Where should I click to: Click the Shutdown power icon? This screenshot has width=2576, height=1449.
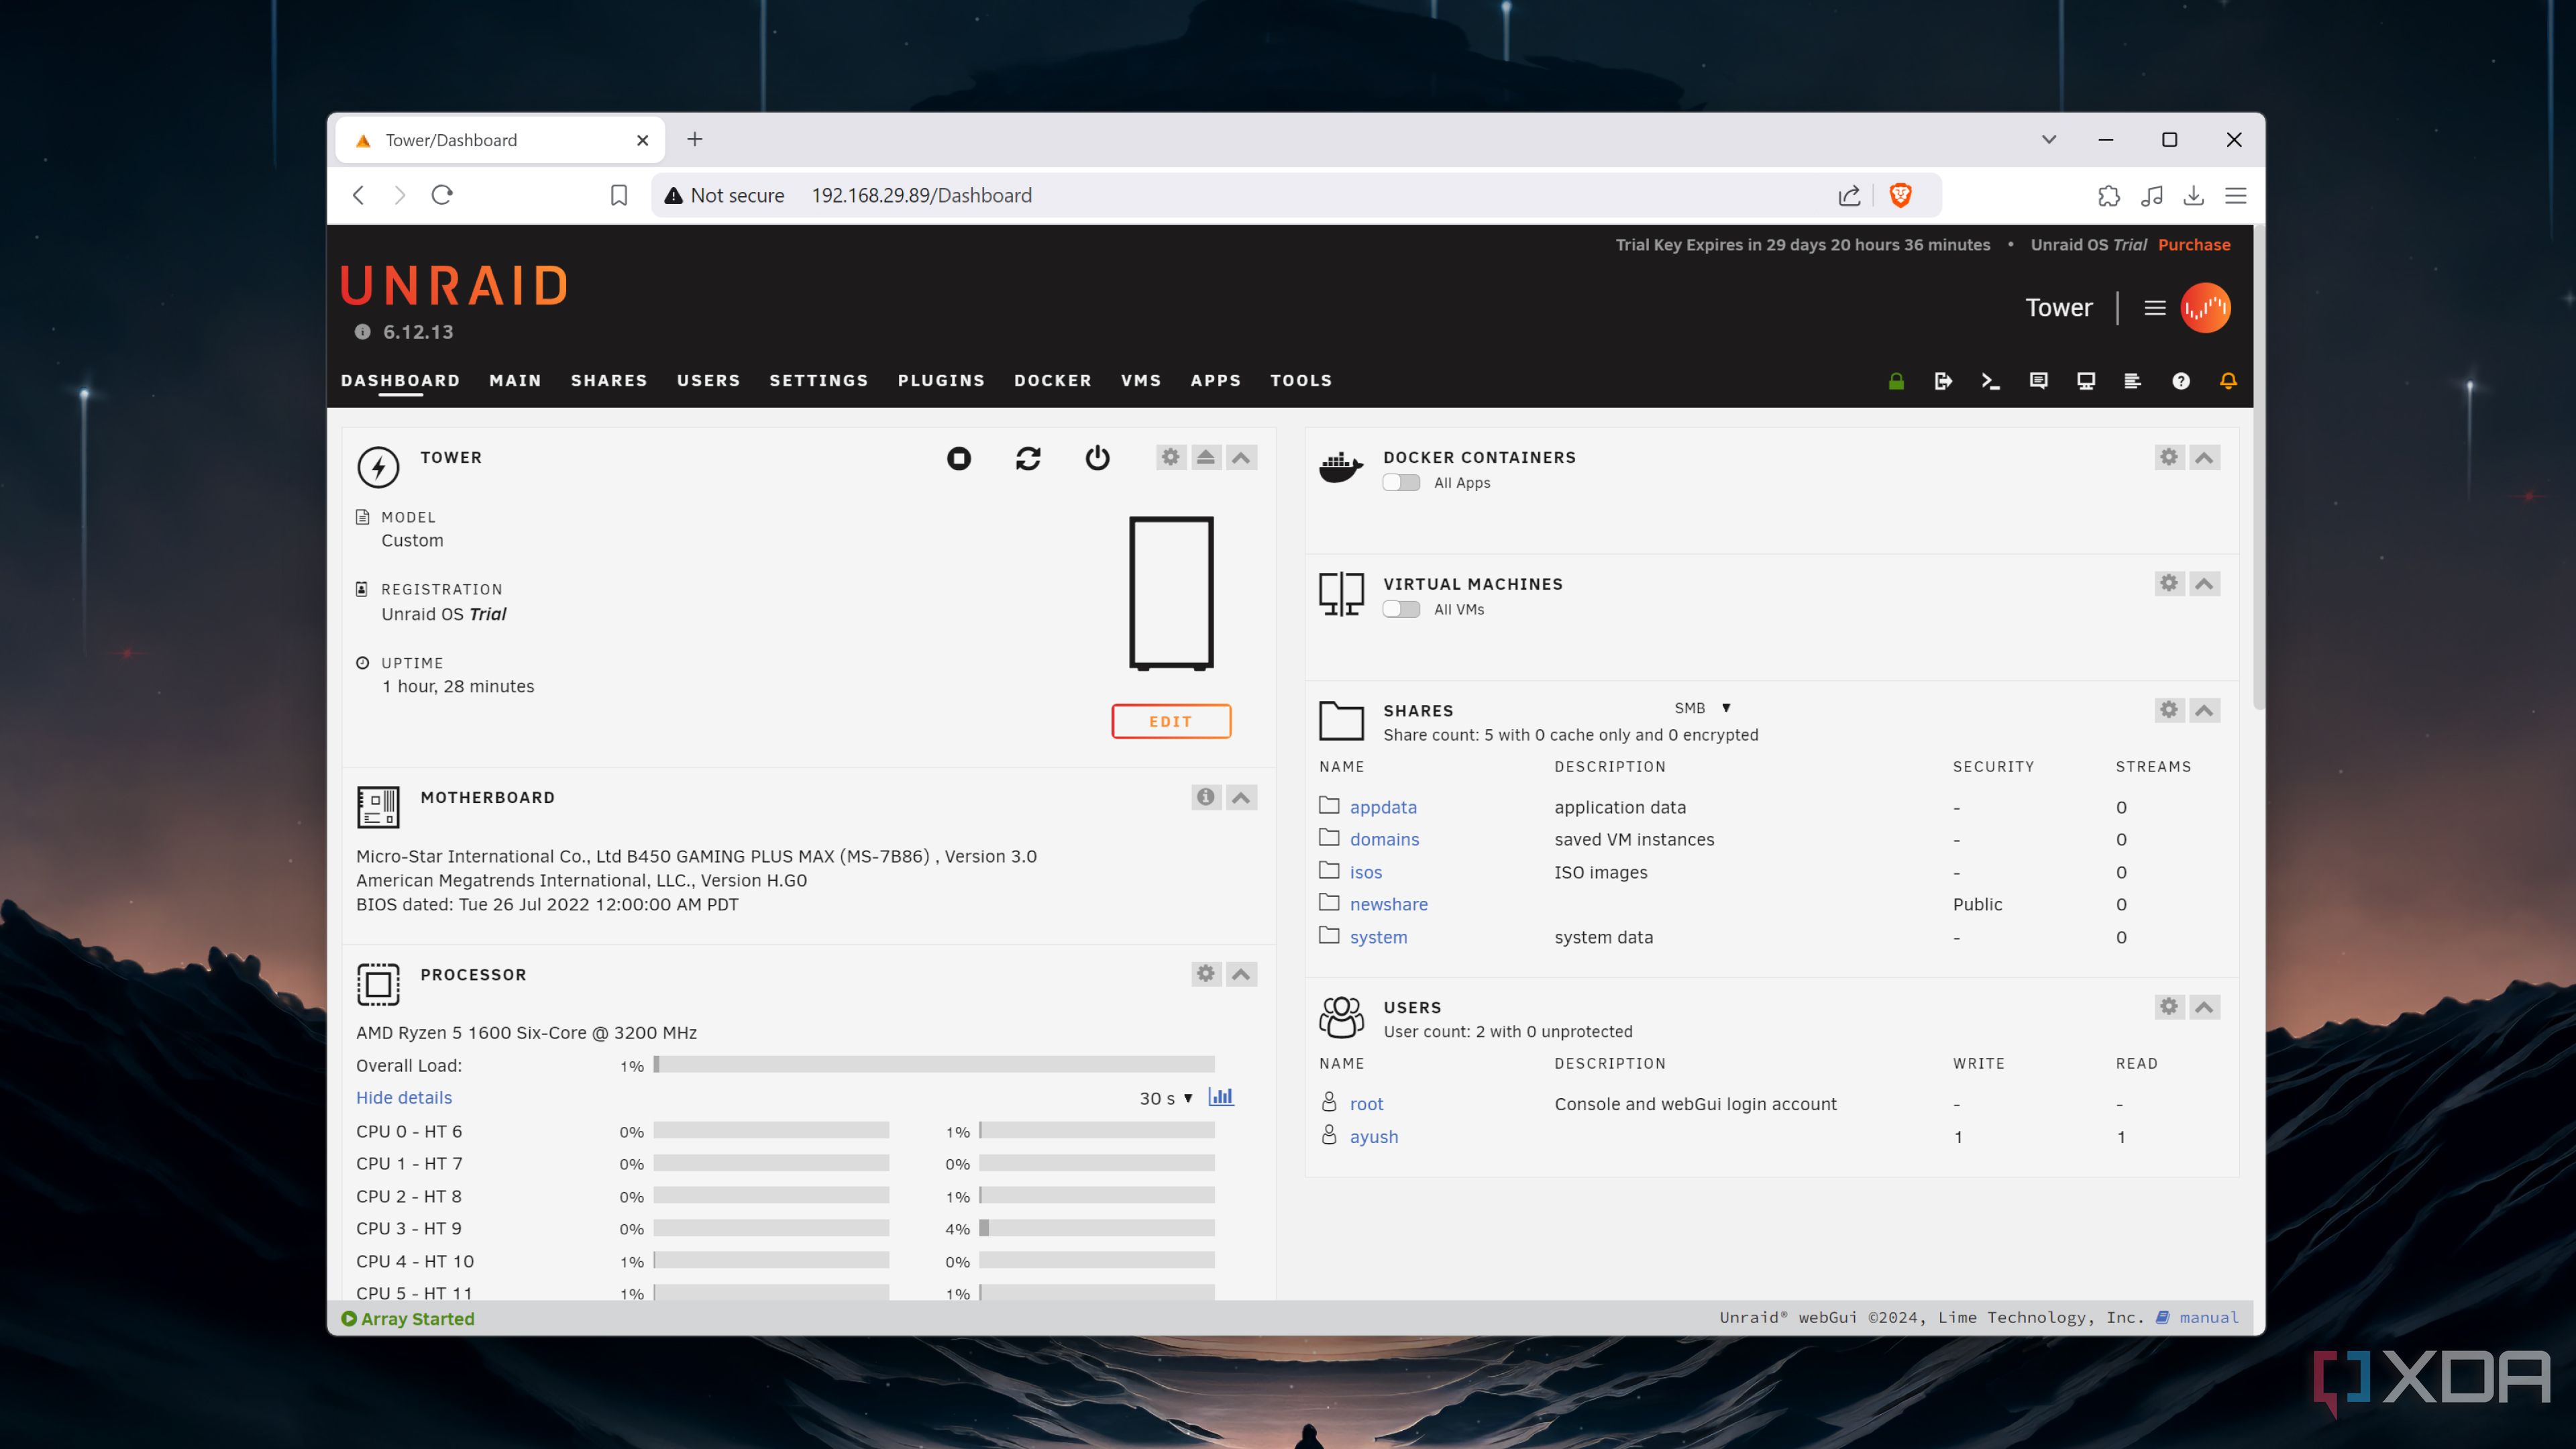1097,458
